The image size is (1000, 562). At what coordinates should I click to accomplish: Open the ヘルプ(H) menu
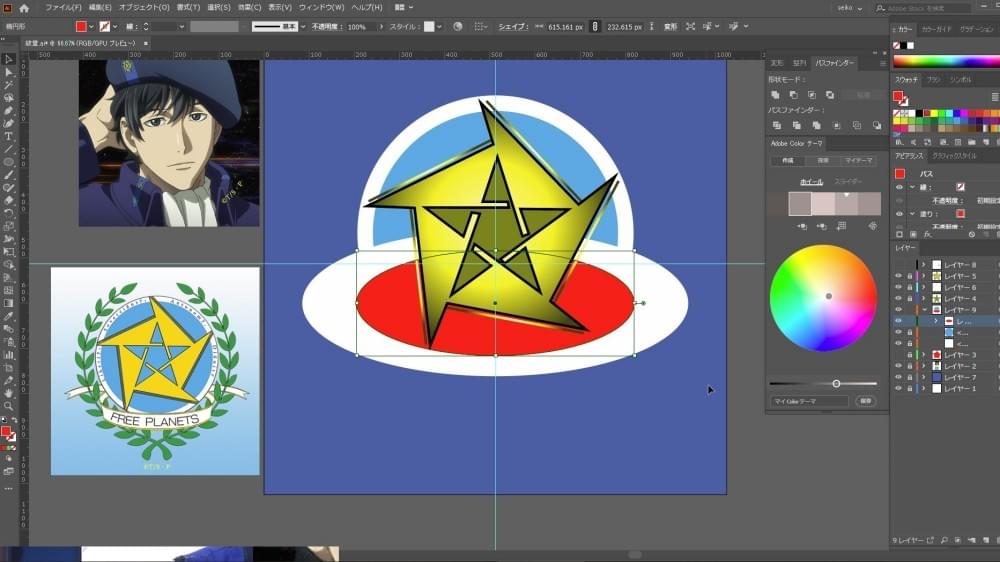click(367, 8)
